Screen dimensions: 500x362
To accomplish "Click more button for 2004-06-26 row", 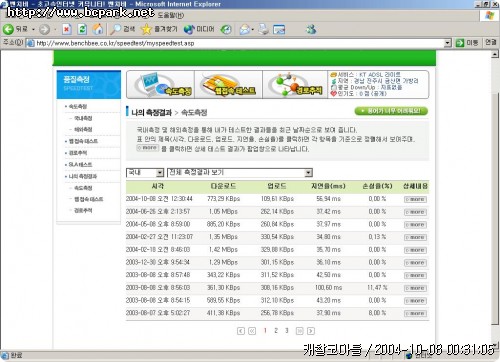I will point(415,212).
